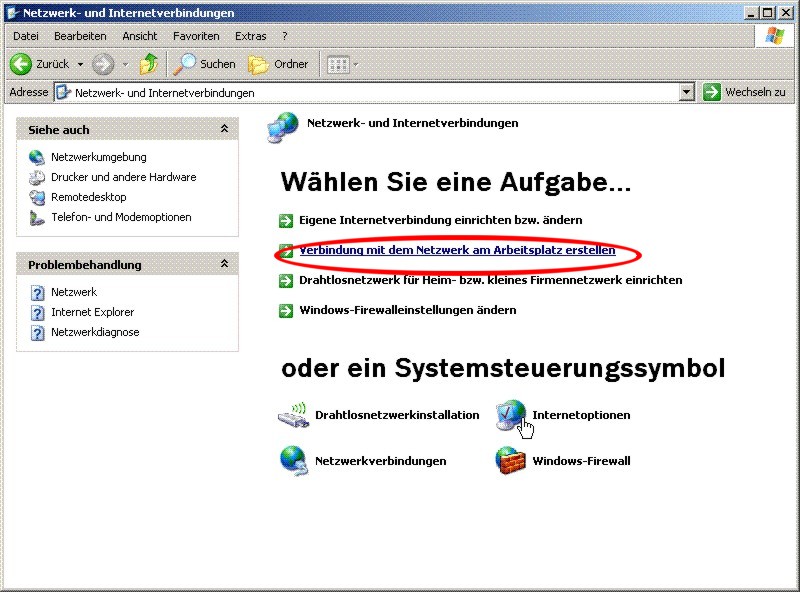The width and height of the screenshot is (800, 592).
Task: Open the Netzwerk troubleshooting link
Action: (73, 292)
